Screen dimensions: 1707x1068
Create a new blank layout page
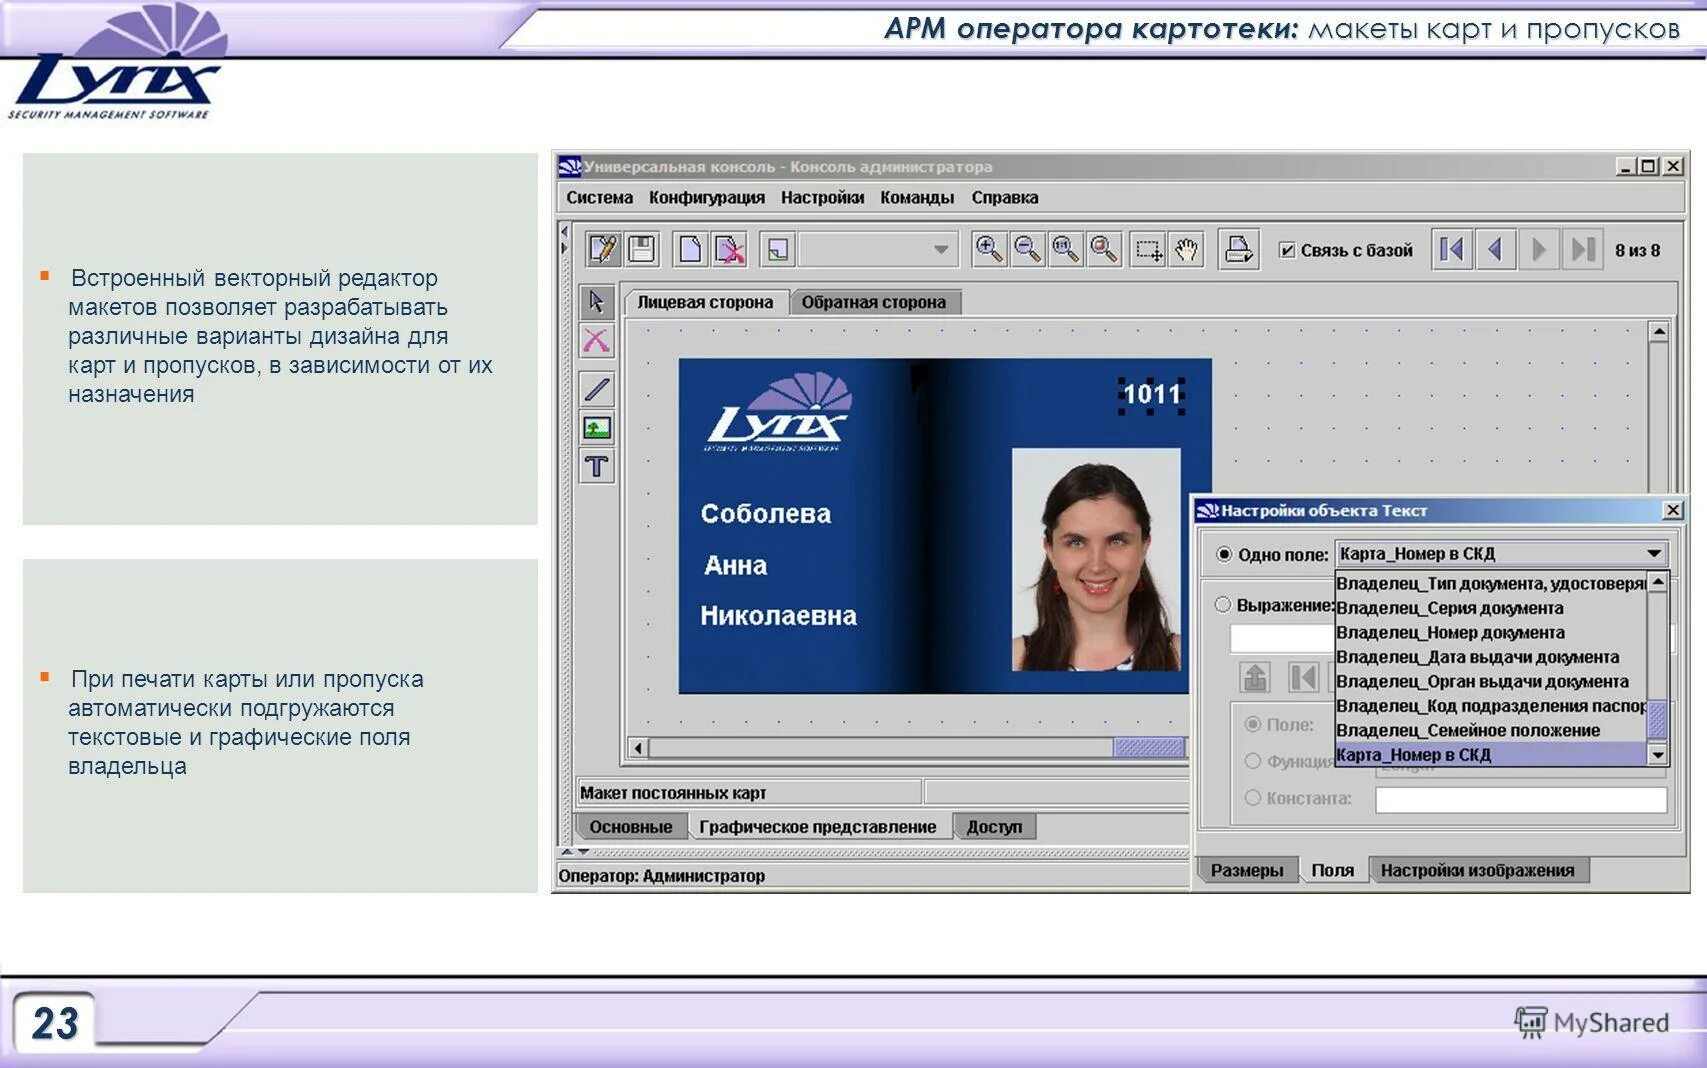point(690,249)
